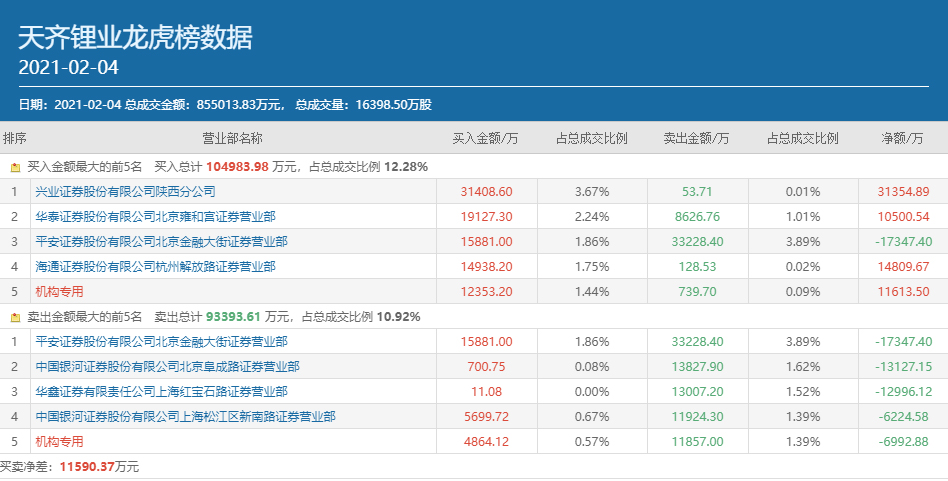Click the 10.92% sell ratio
The image size is (948, 481).
398,317
